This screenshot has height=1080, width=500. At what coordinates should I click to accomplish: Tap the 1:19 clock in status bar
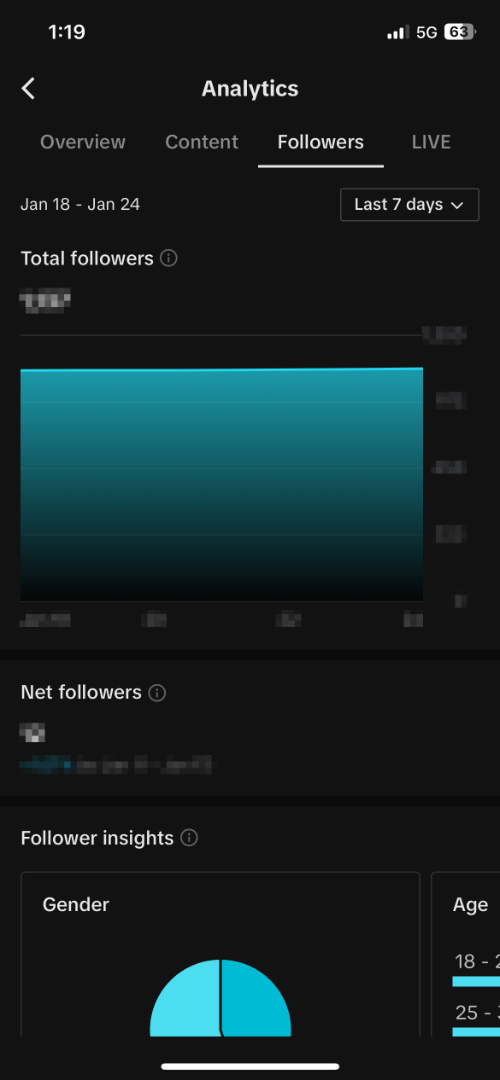67,32
